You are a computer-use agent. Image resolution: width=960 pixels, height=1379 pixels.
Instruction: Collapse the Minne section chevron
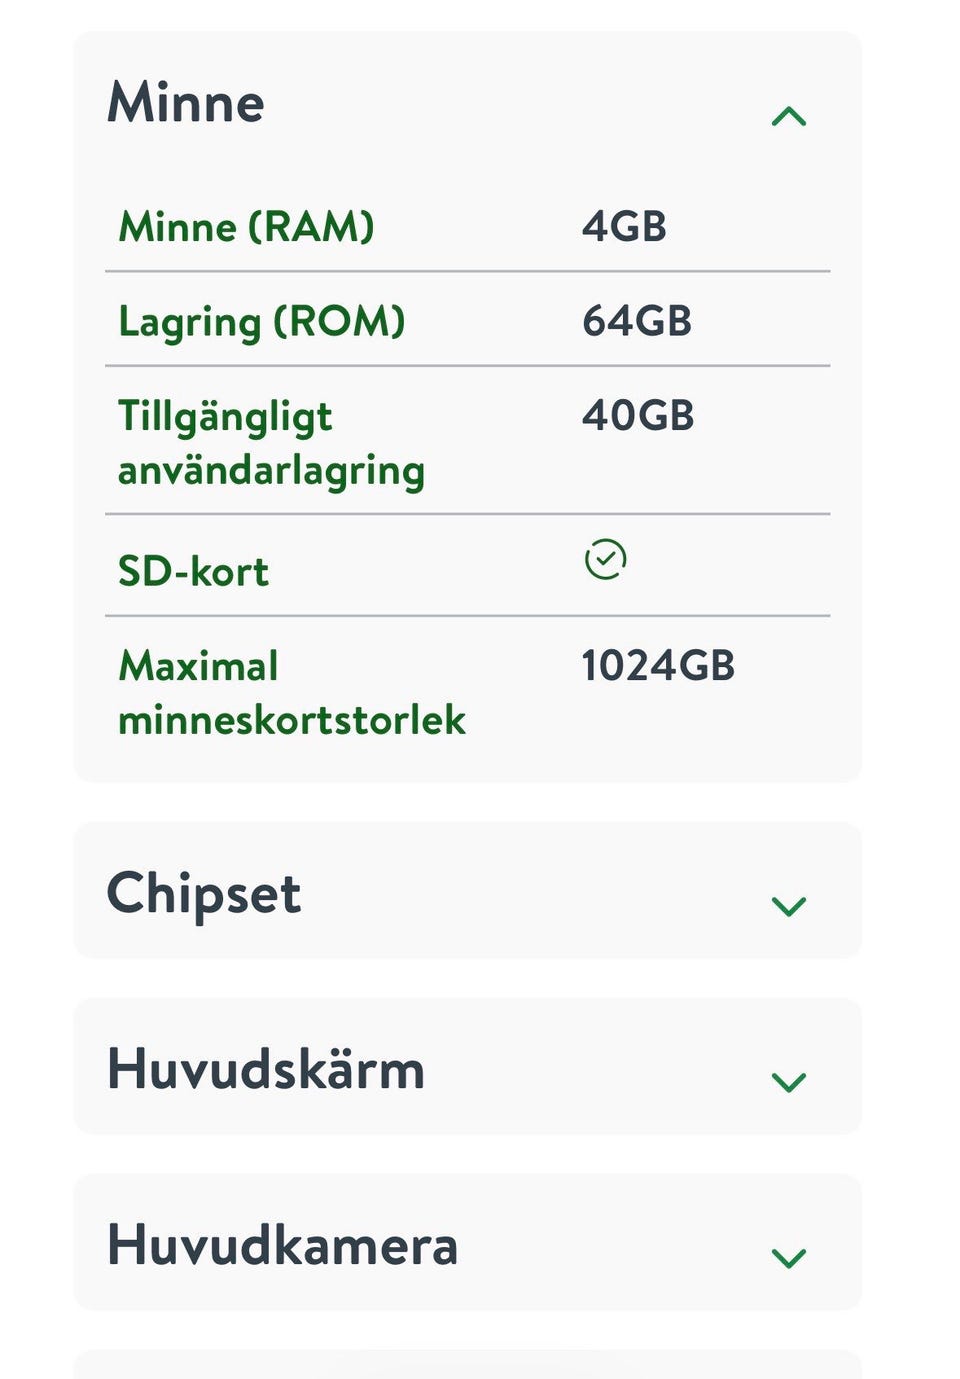coord(789,117)
